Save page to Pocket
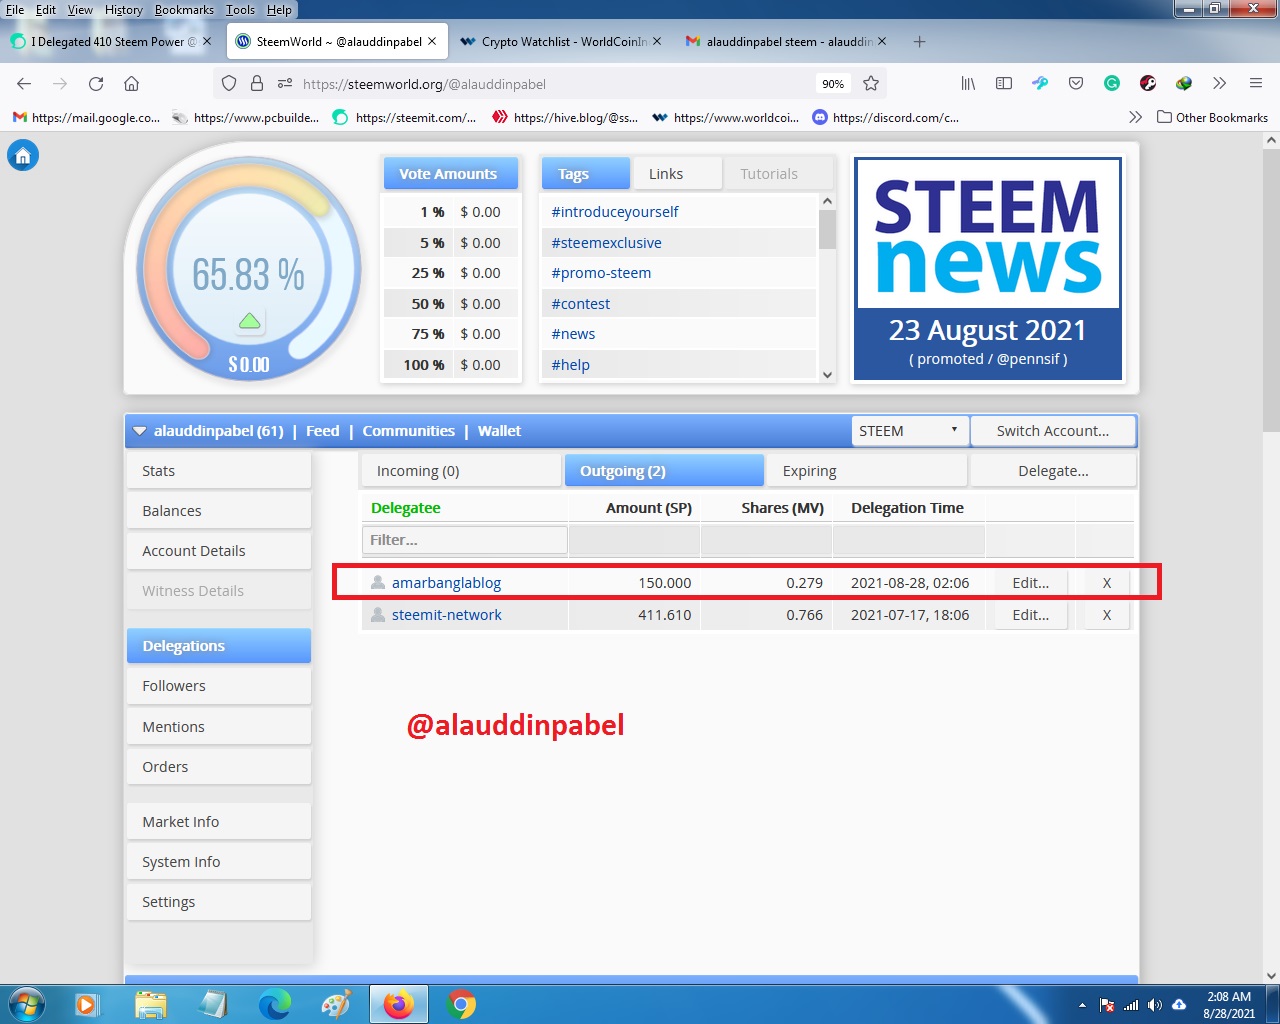The height and width of the screenshot is (1024, 1280). pyautogui.click(x=1076, y=84)
